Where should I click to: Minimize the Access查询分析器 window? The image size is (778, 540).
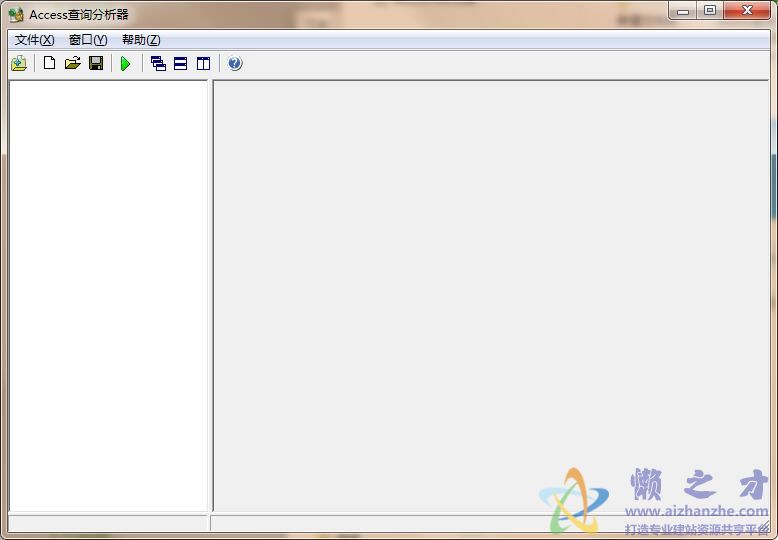pos(683,10)
